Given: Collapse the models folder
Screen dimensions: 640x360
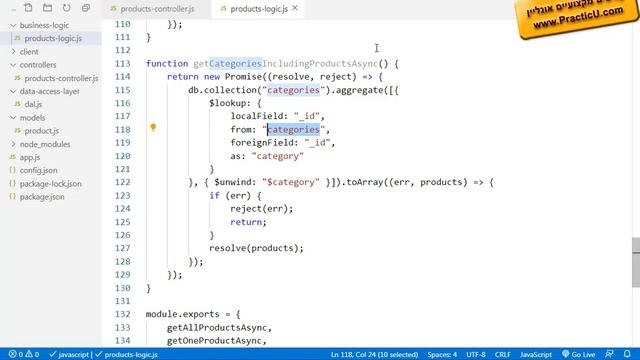Looking at the screenshot, I should 32,118.
